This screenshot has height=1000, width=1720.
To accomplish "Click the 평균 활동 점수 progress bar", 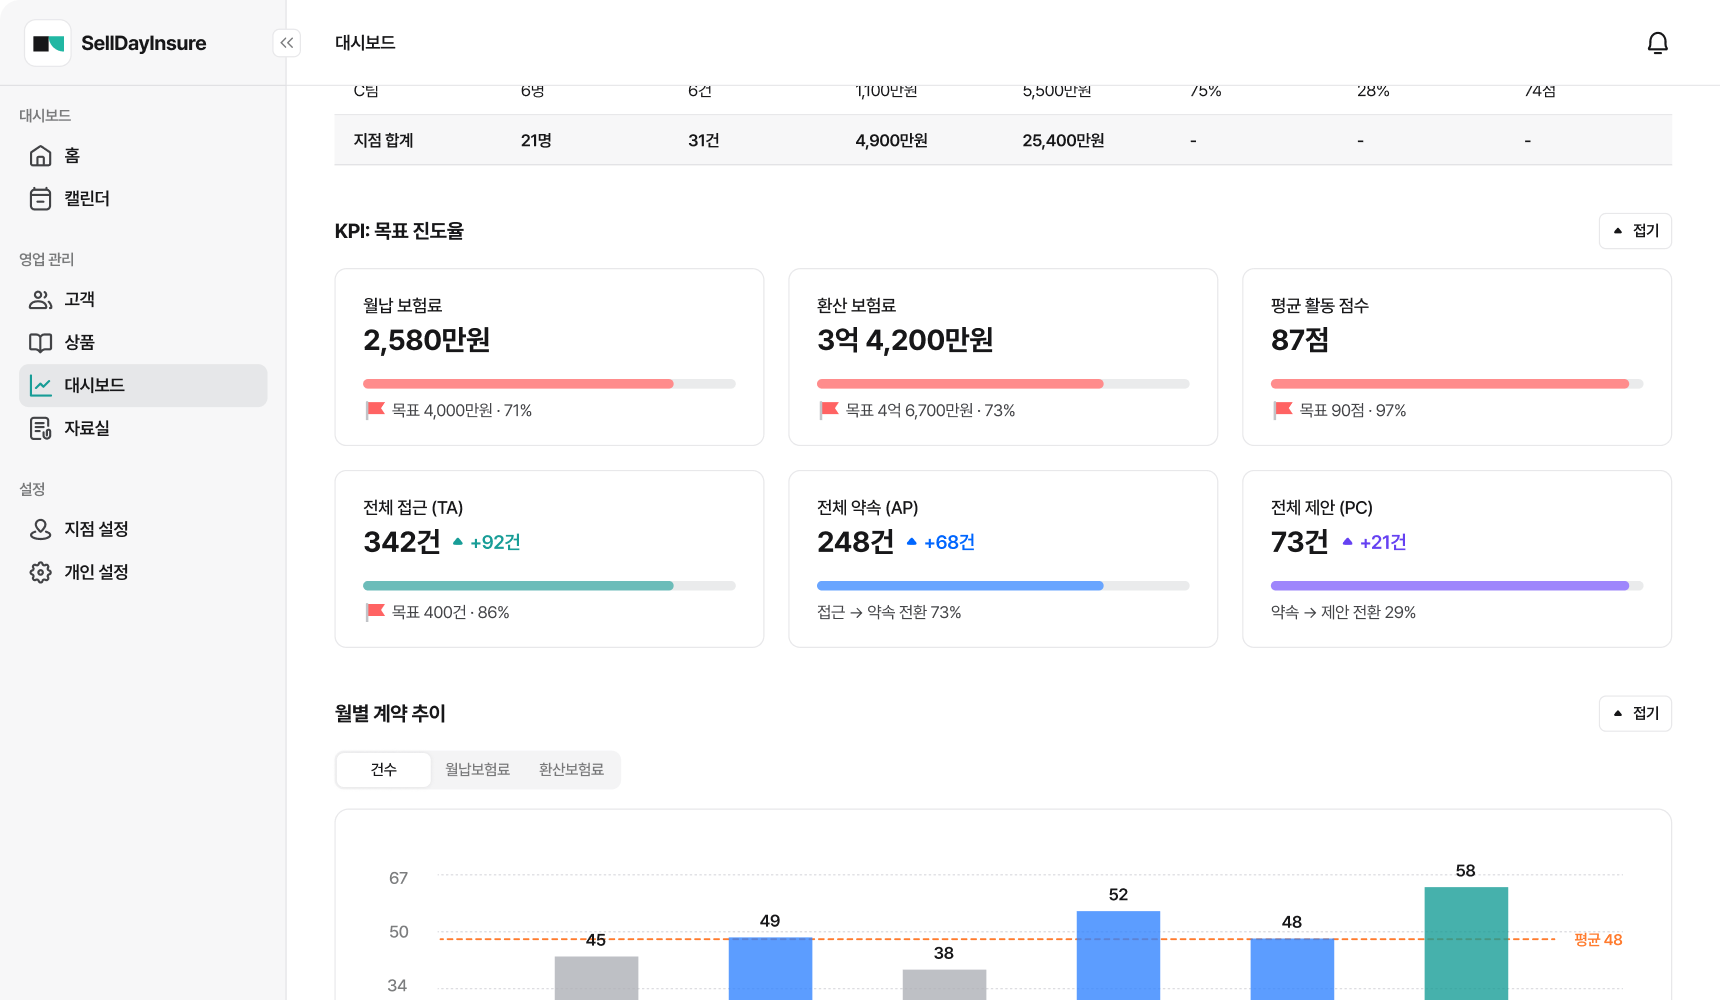I will click(1457, 384).
